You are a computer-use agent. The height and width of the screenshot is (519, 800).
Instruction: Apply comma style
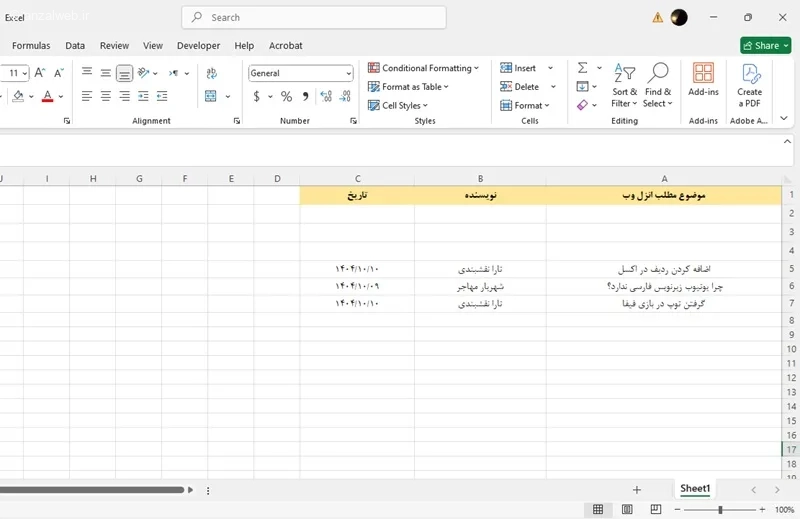[x=305, y=96]
